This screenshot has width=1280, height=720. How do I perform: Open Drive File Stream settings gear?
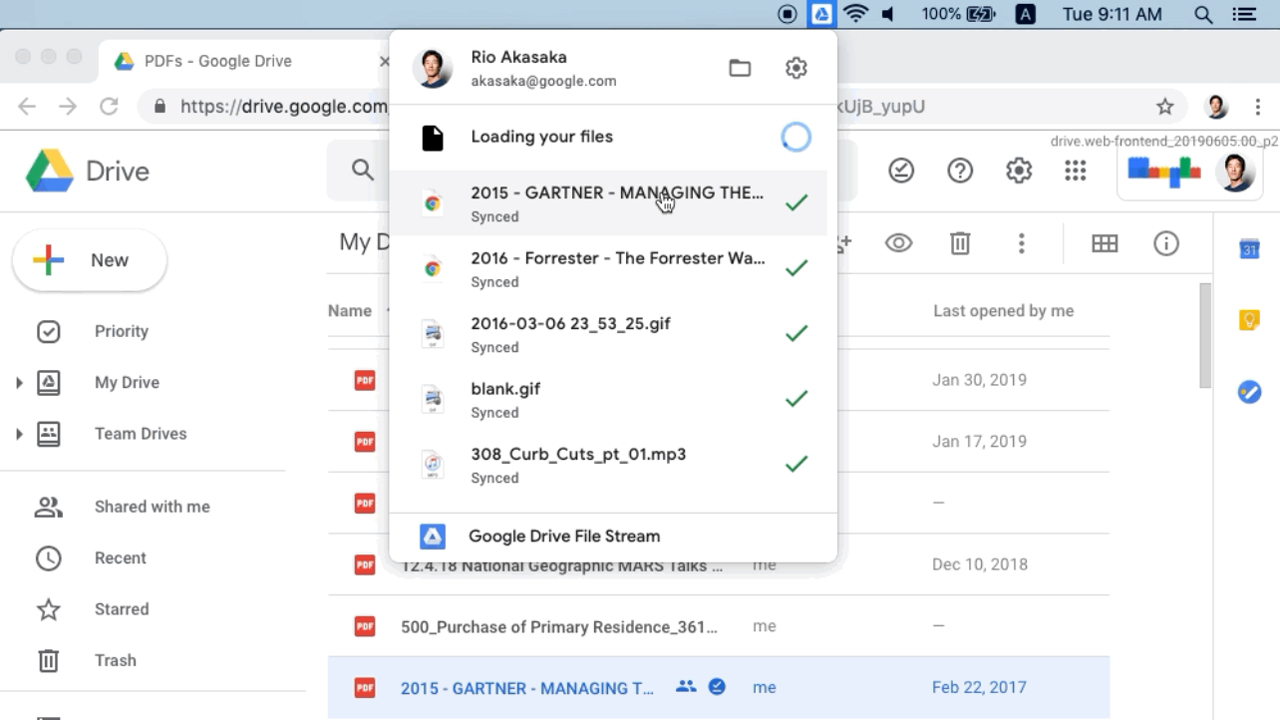[x=796, y=68]
